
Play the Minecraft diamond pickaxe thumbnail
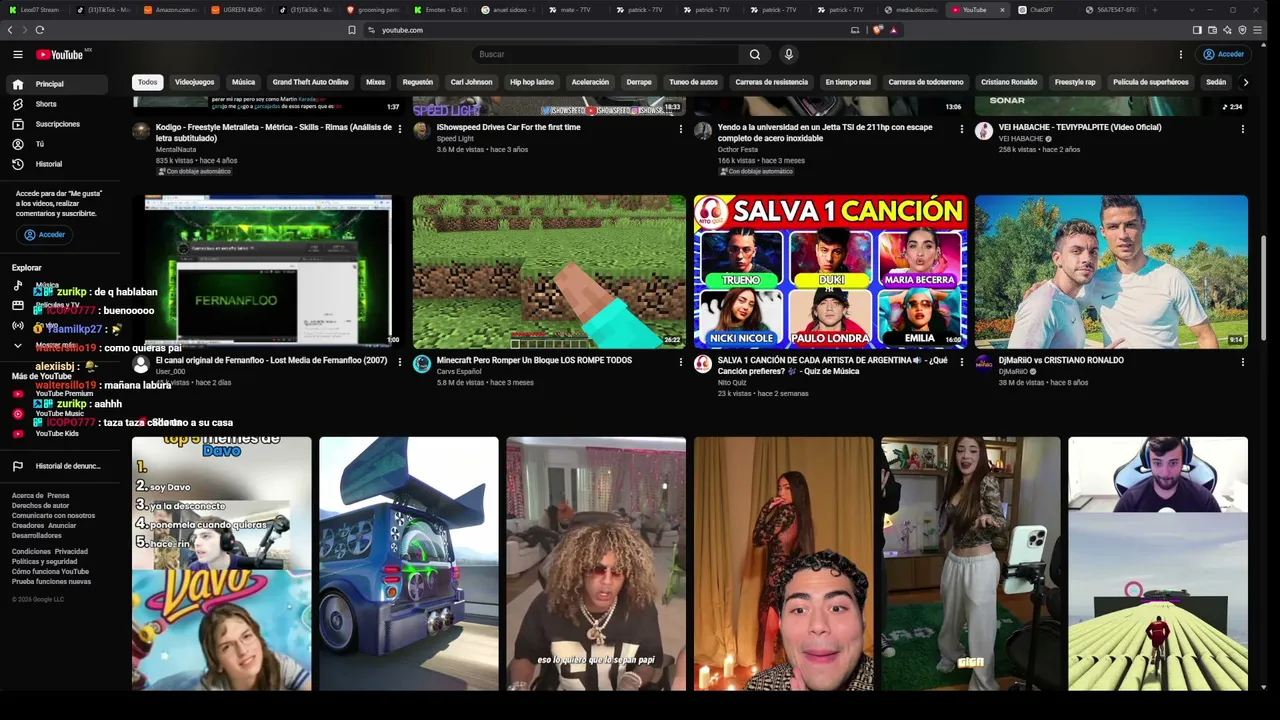click(549, 272)
